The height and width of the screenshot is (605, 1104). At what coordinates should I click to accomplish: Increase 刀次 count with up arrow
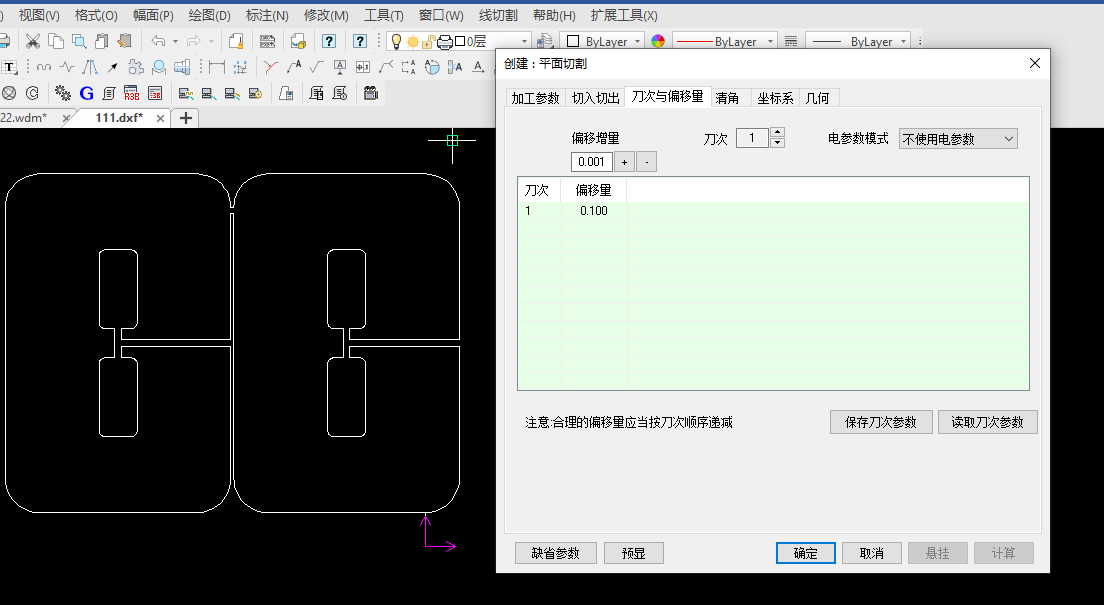click(778, 133)
